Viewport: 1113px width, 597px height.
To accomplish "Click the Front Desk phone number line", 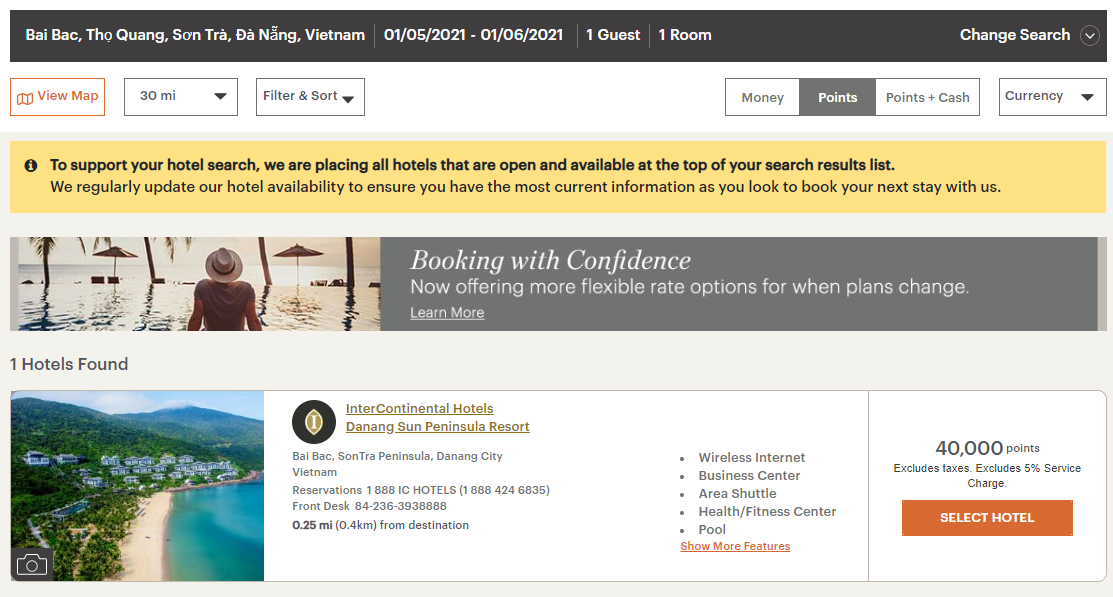I will coord(369,506).
